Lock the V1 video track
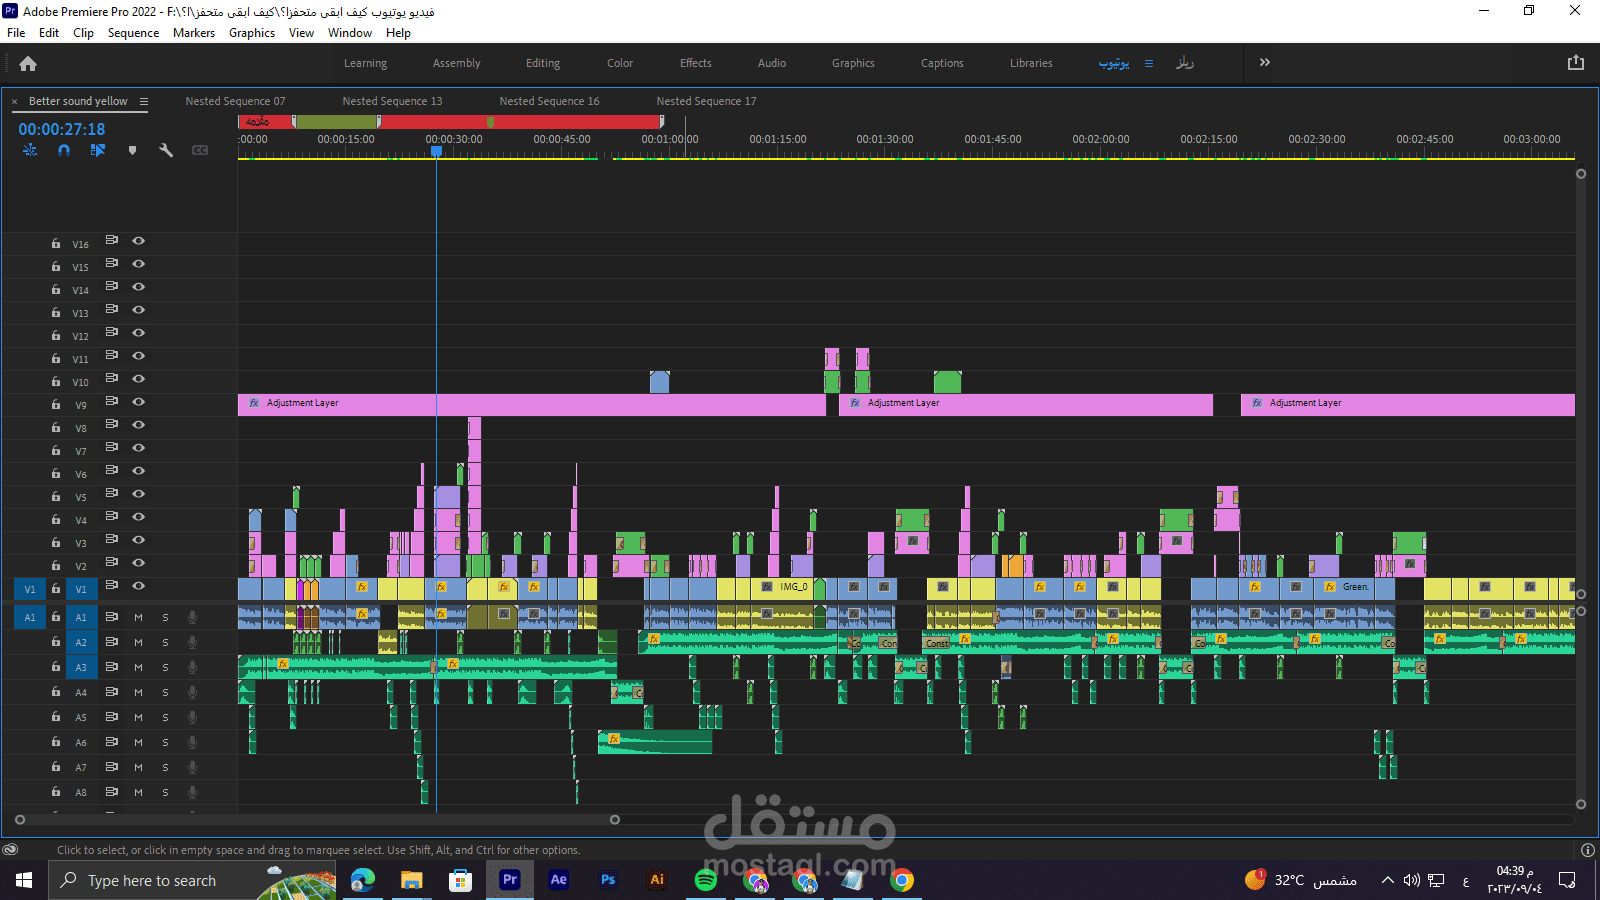The height and width of the screenshot is (900, 1600). click(56, 589)
